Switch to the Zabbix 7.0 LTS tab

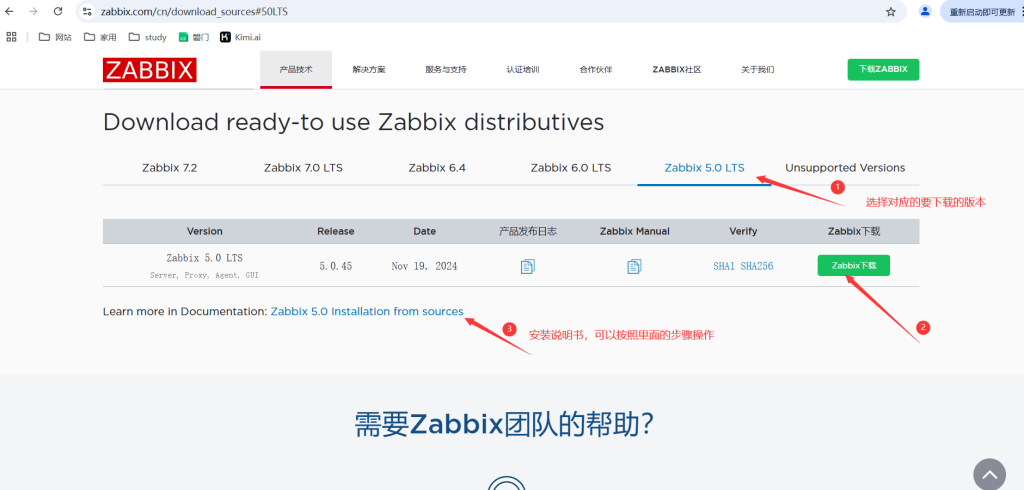303,168
